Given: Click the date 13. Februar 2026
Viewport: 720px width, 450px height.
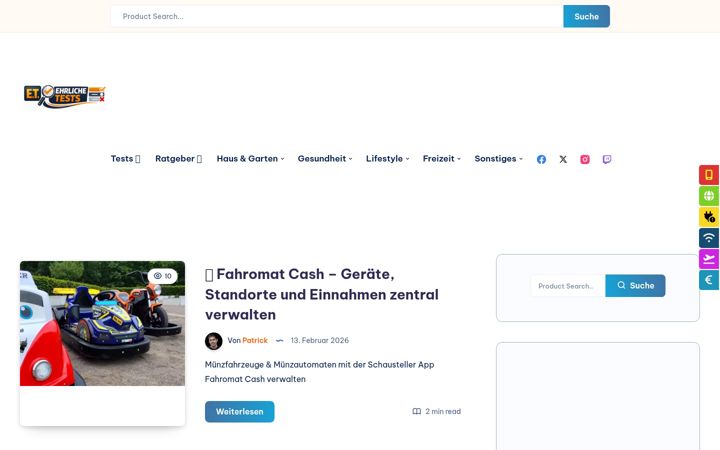Looking at the screenshot, I should (320, 341).
